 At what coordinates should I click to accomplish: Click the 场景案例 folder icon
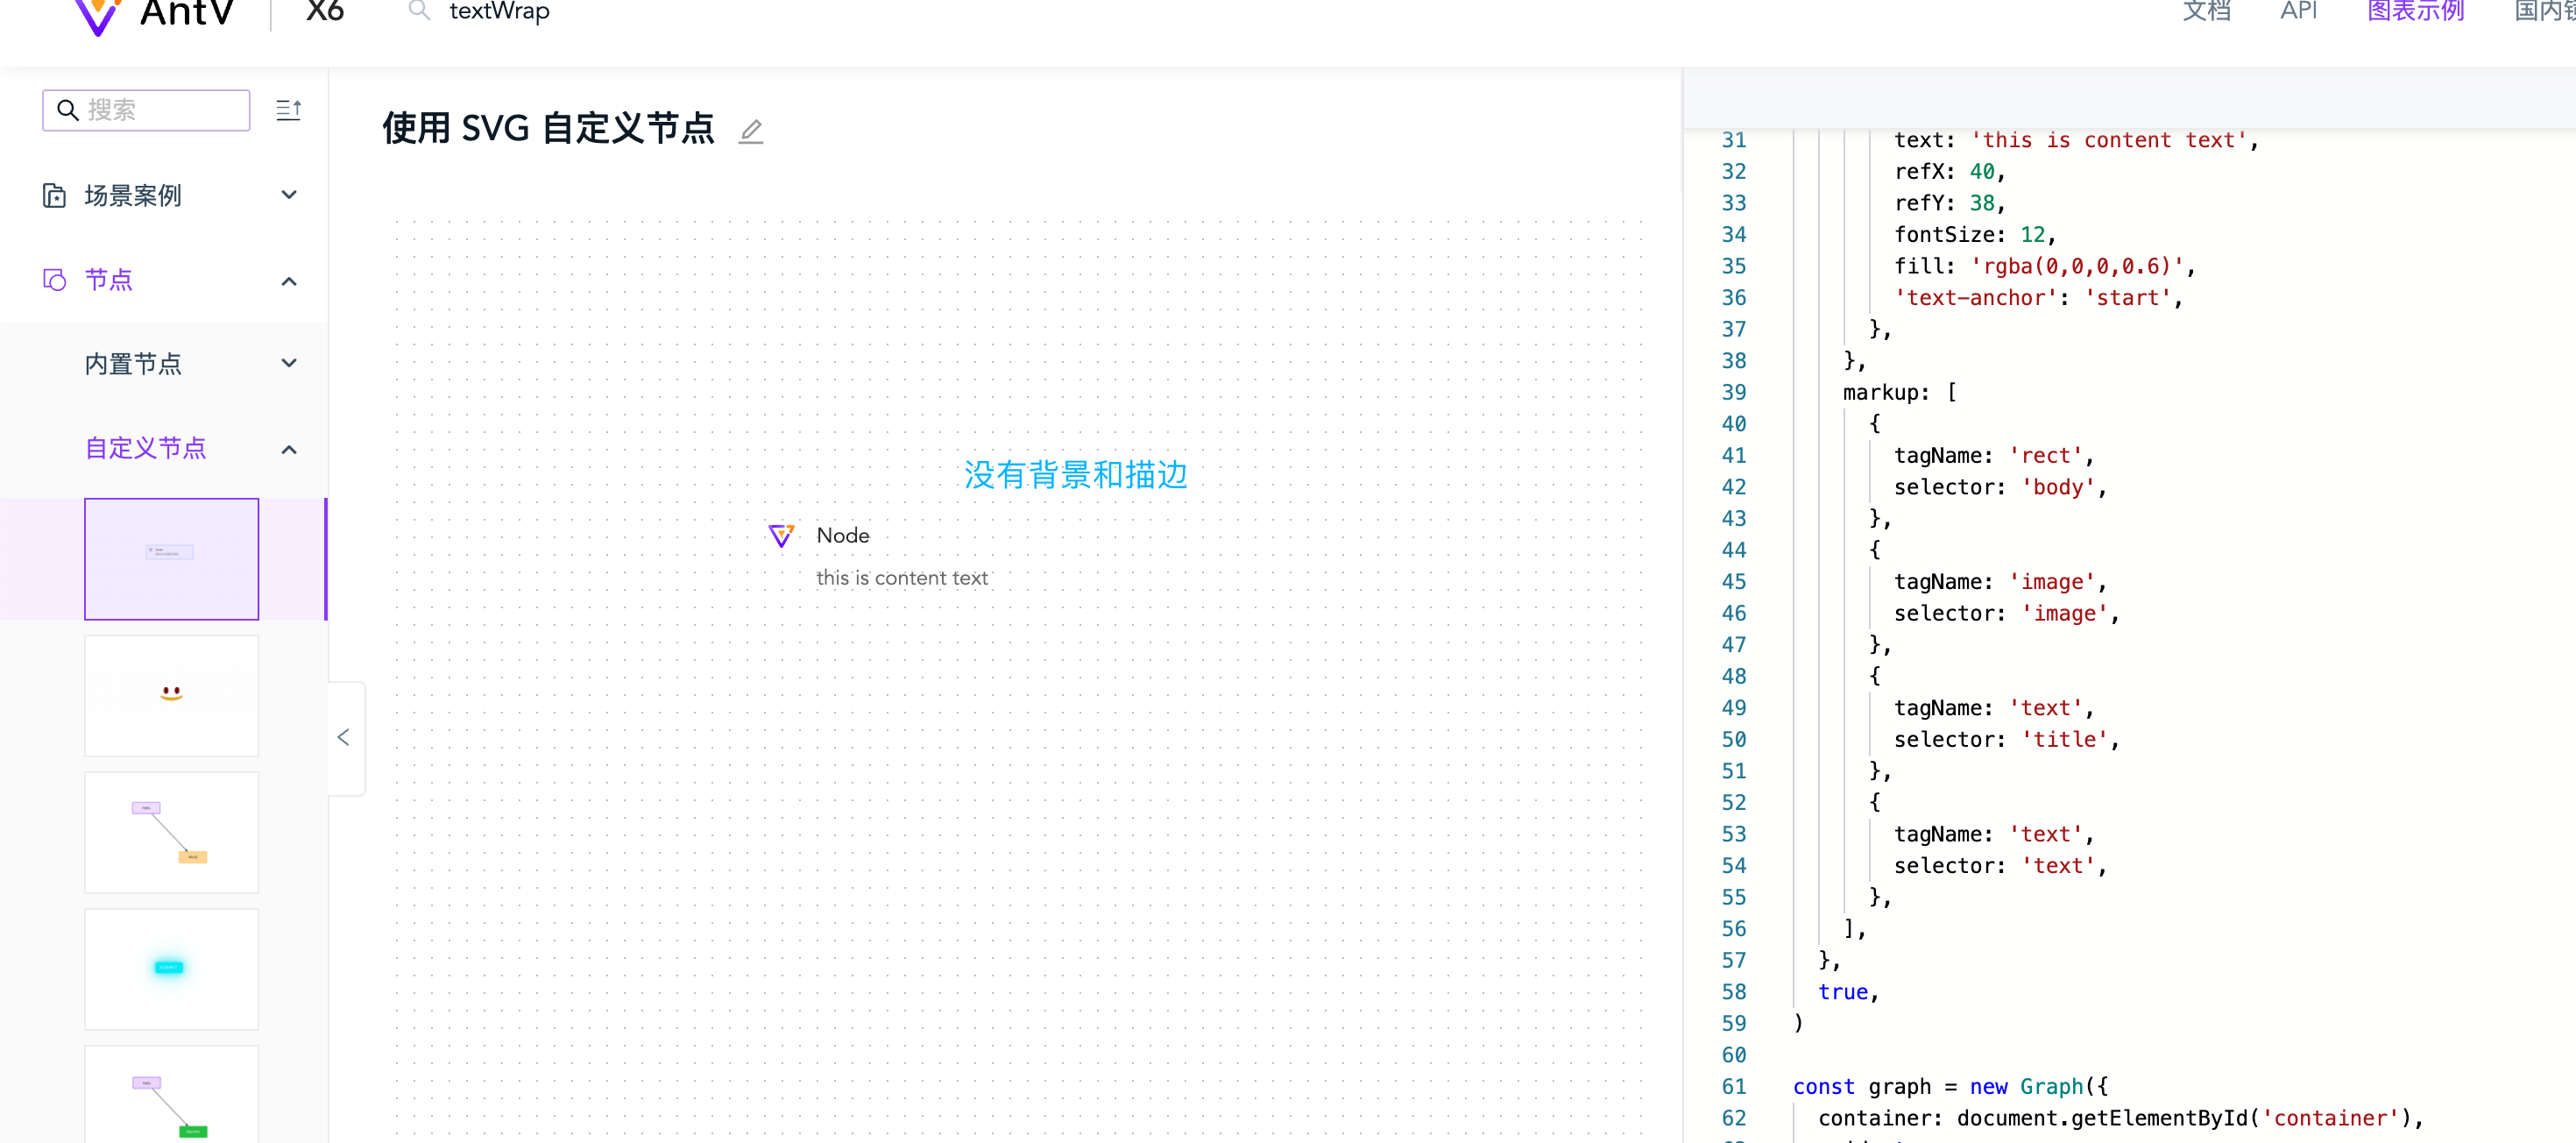point(54,195)
